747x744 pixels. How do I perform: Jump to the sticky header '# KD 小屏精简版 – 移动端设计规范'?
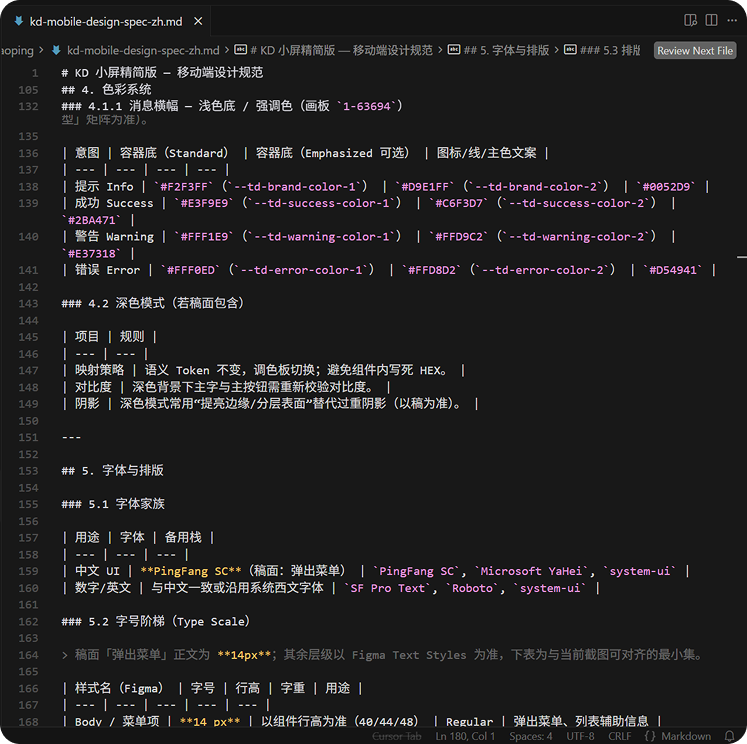[x=162, y=72]
